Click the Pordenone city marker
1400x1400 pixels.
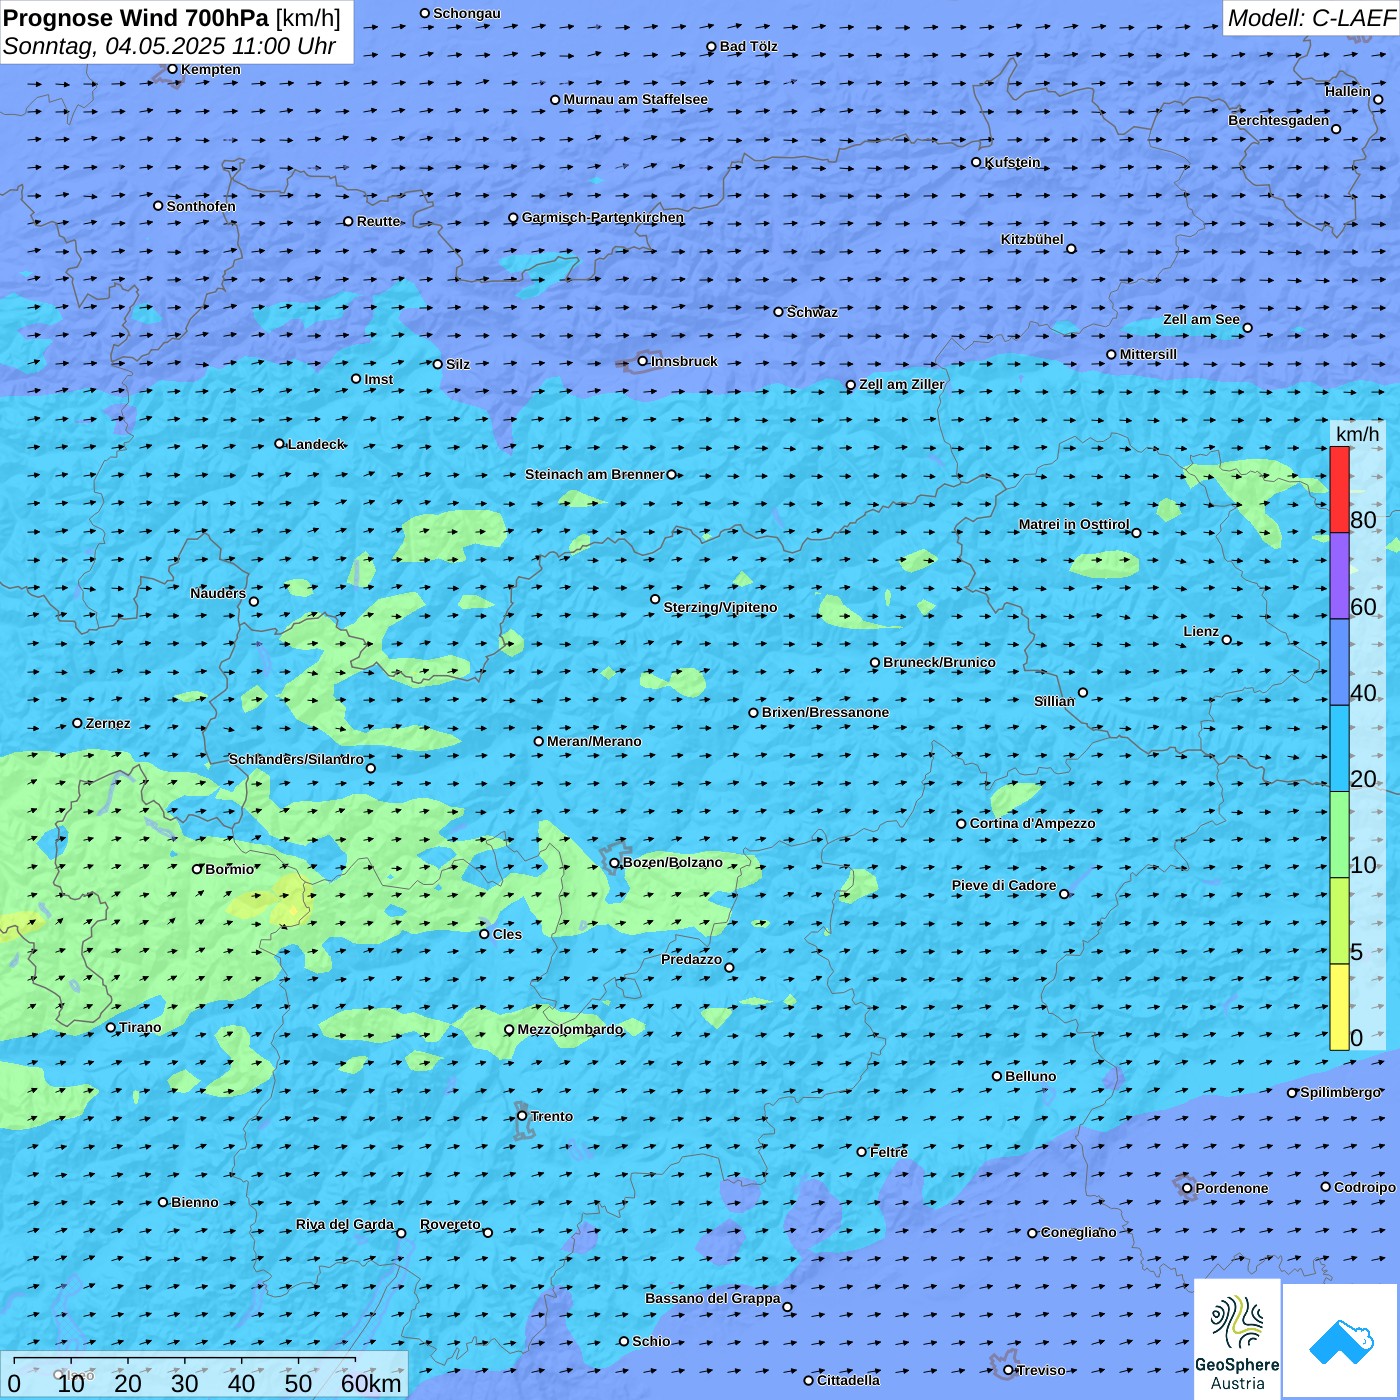pos(1187,1188)
